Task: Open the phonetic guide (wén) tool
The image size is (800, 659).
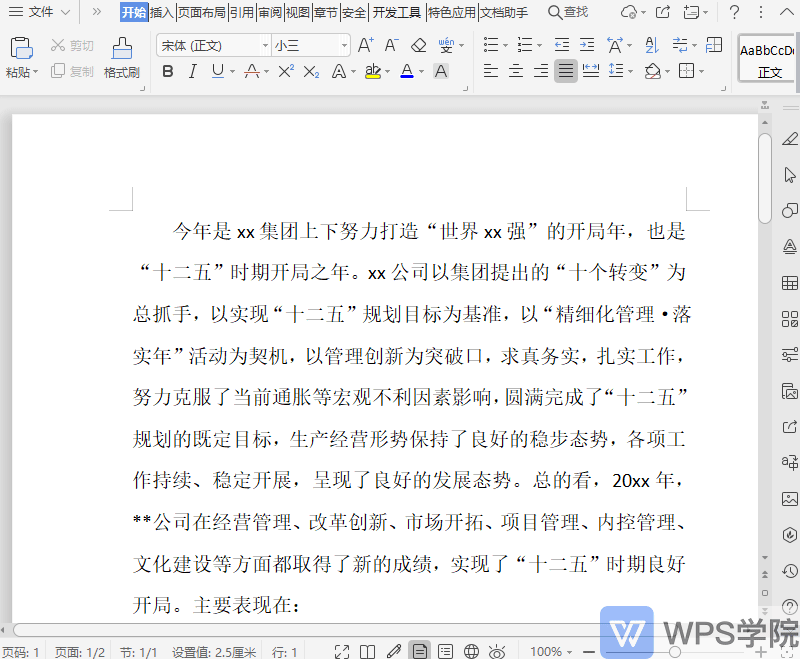Action: point(446,45)
